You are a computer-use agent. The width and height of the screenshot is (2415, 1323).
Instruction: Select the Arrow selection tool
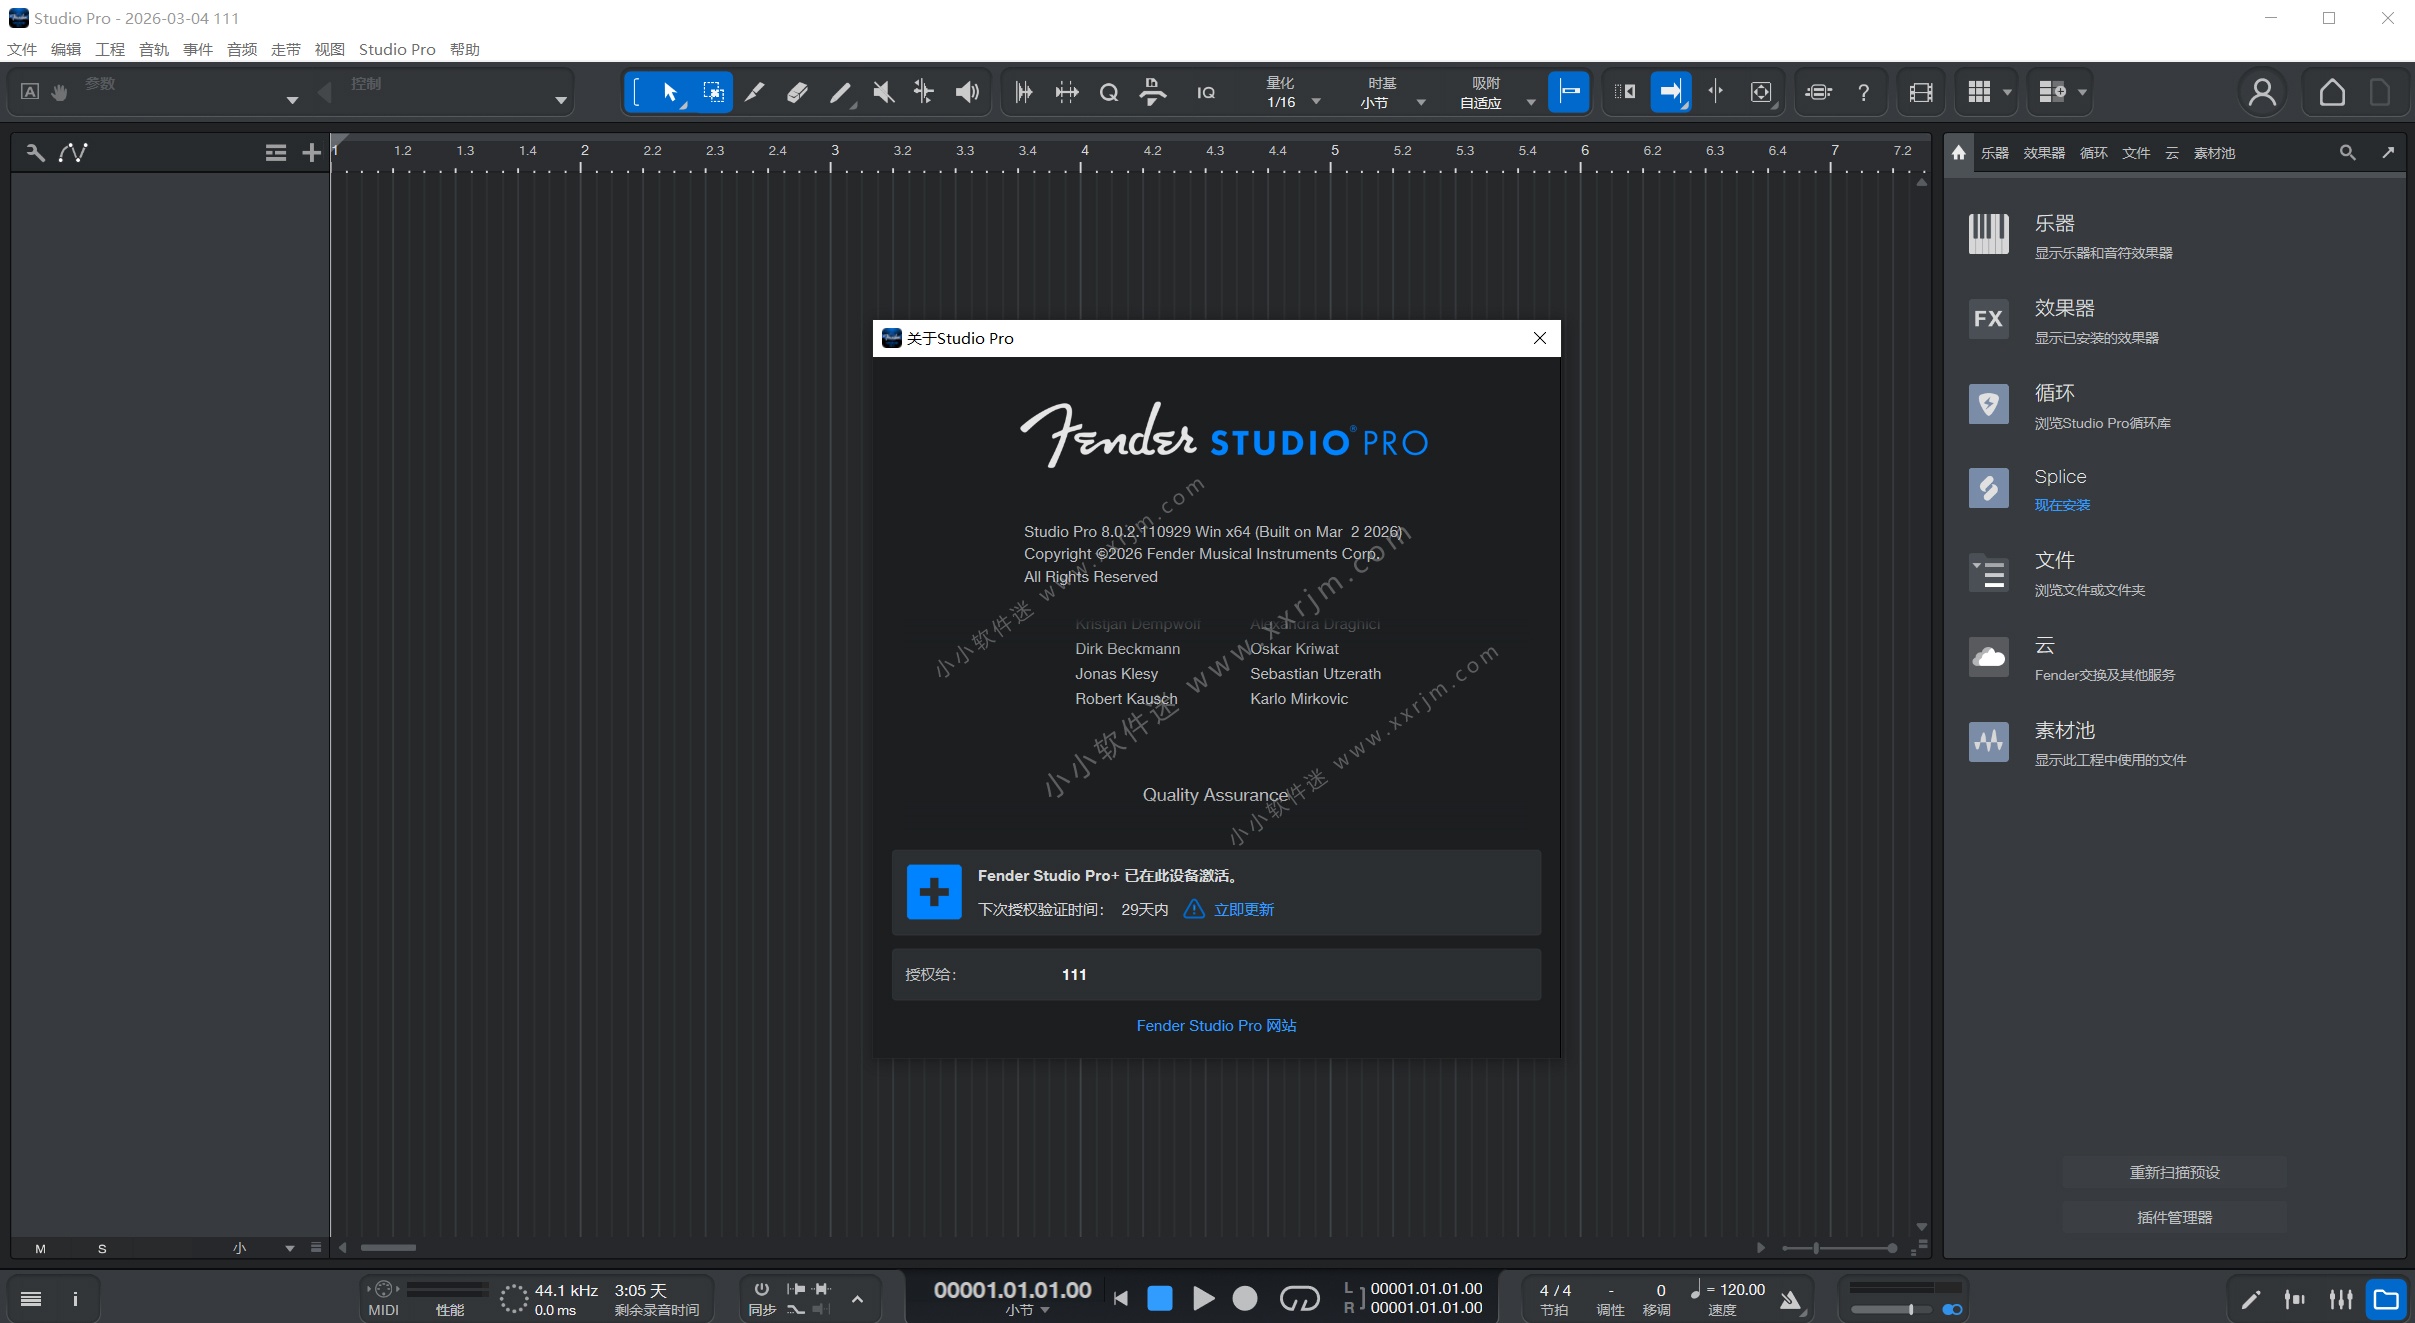(x=668, y=92)
